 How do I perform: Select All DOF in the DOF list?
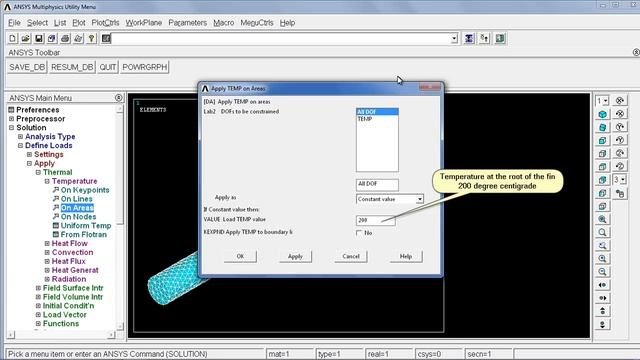coord(377,112)
